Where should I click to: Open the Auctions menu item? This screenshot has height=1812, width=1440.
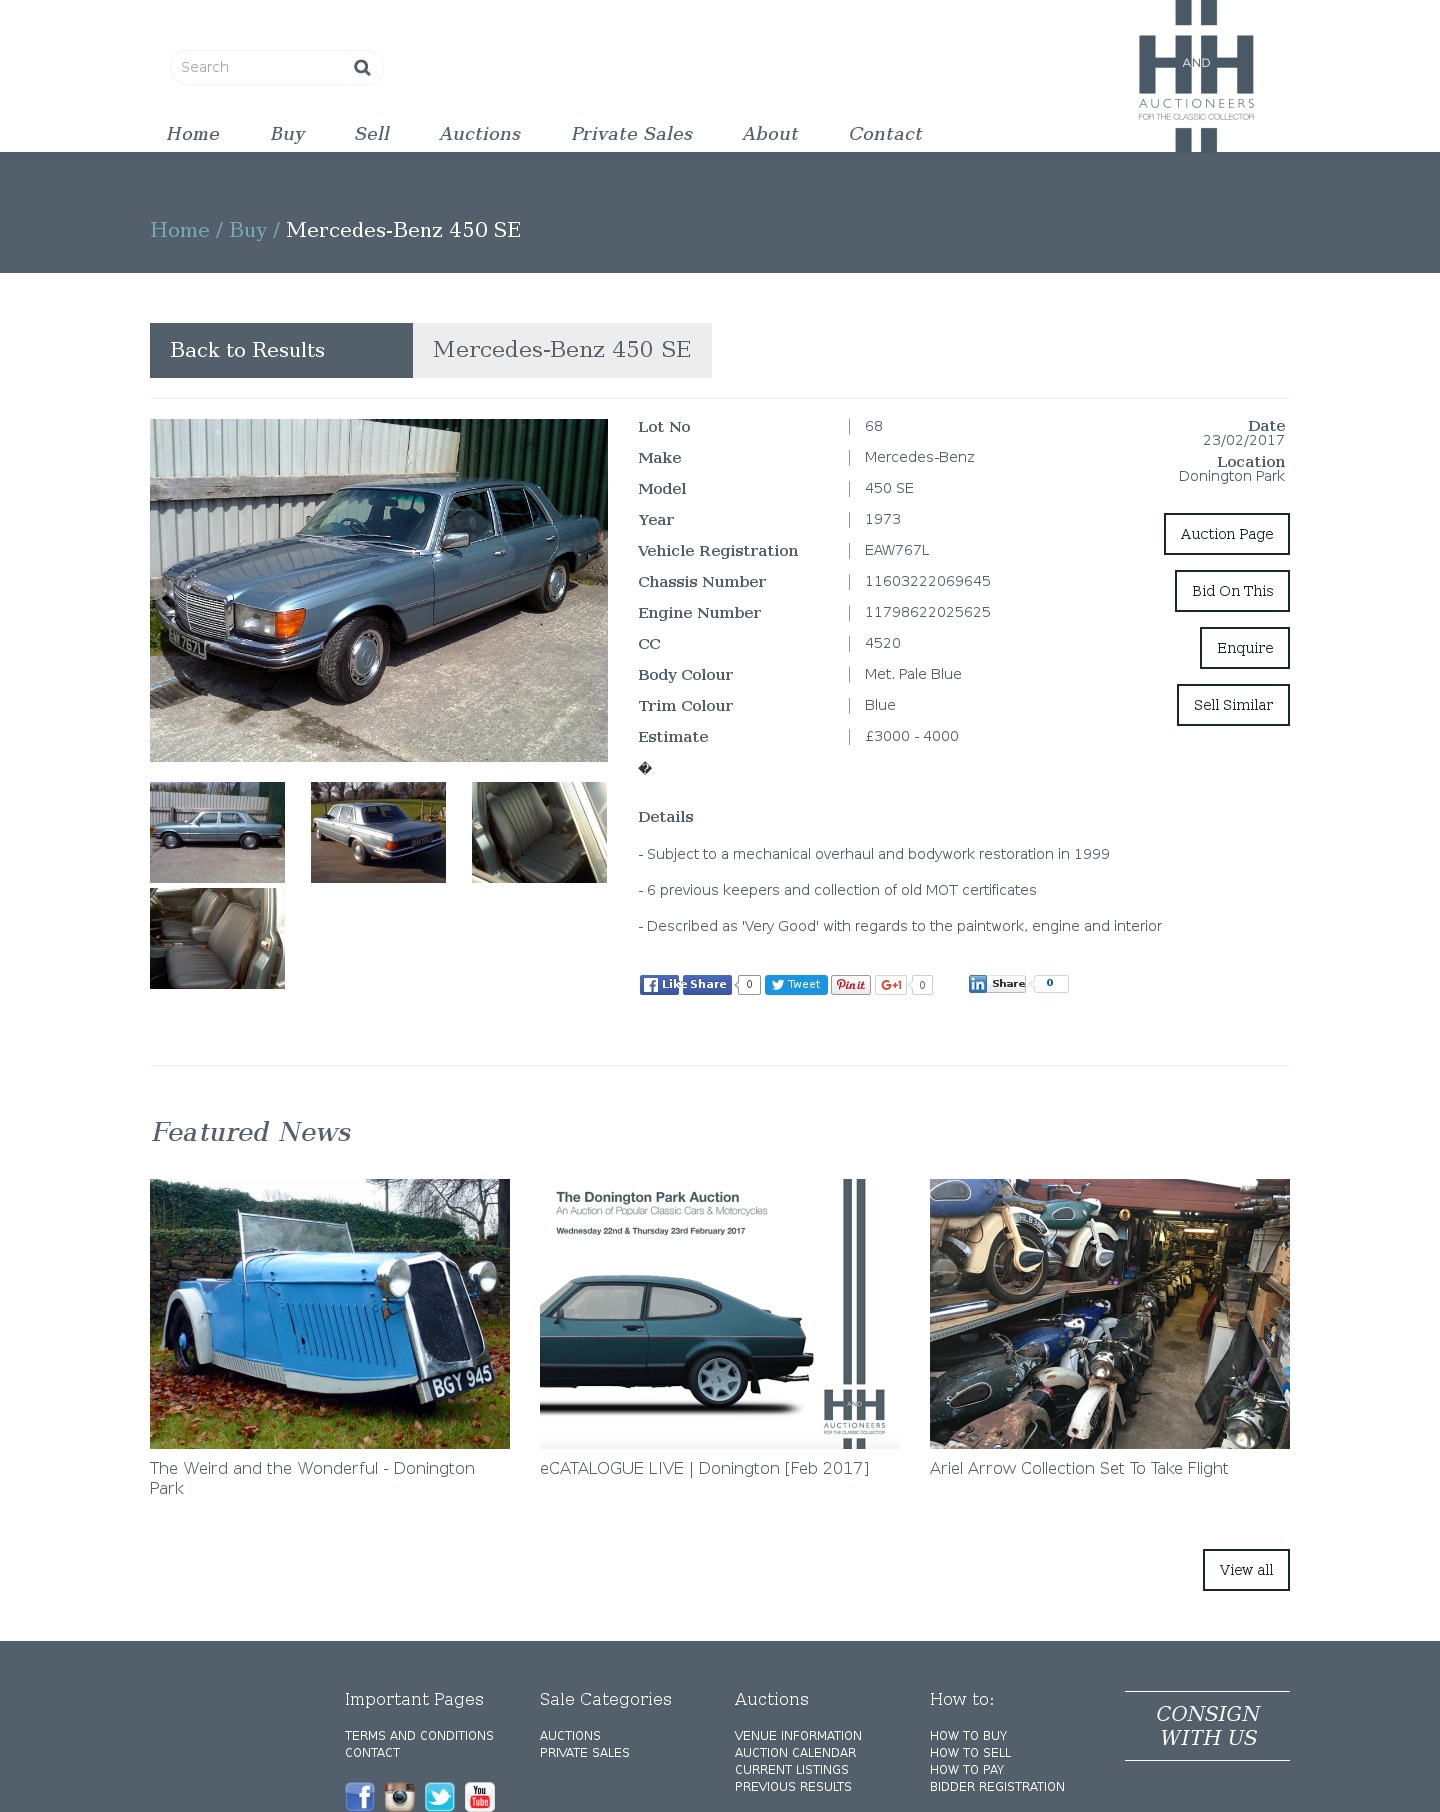pyautogui.click(x=480, y=134)
